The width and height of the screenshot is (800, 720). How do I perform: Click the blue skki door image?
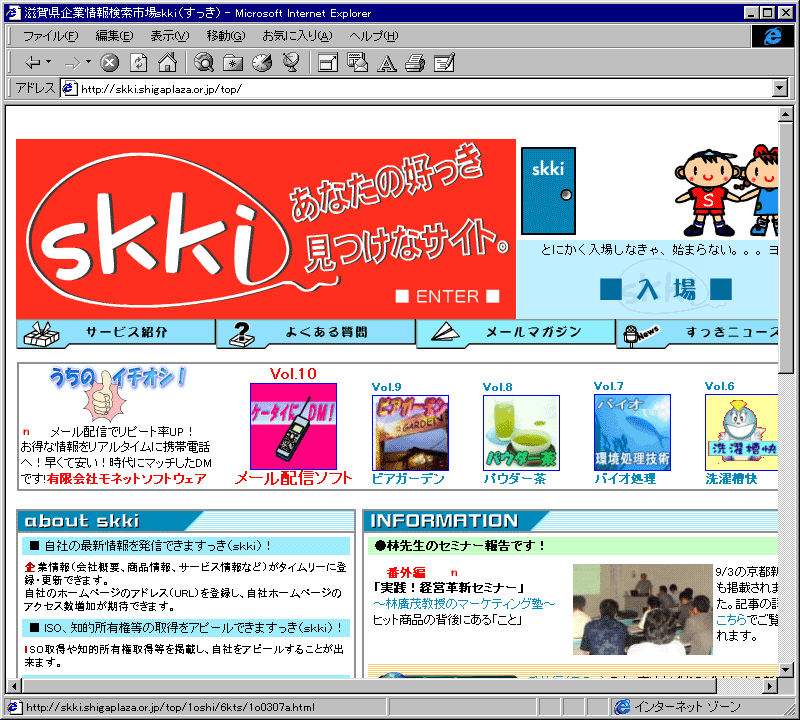tap(548, 191)
